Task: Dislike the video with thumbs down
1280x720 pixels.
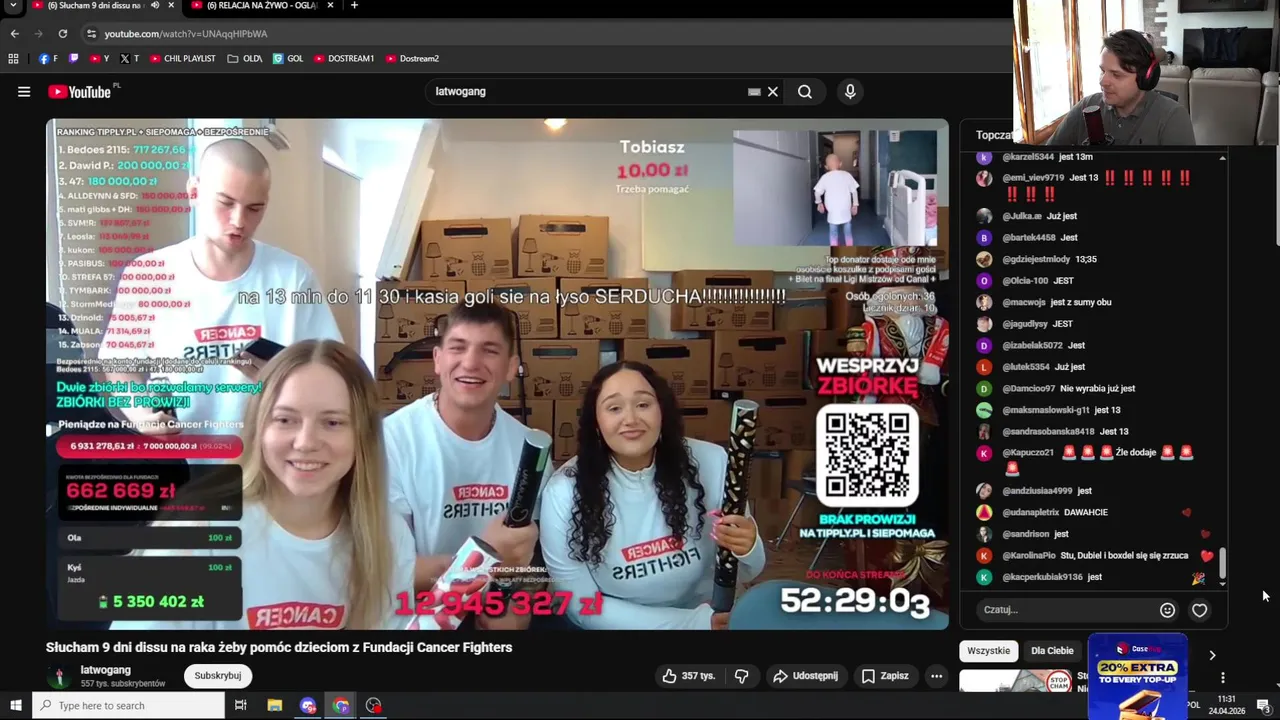Action: pyautogui.click(x=742, y=676)
